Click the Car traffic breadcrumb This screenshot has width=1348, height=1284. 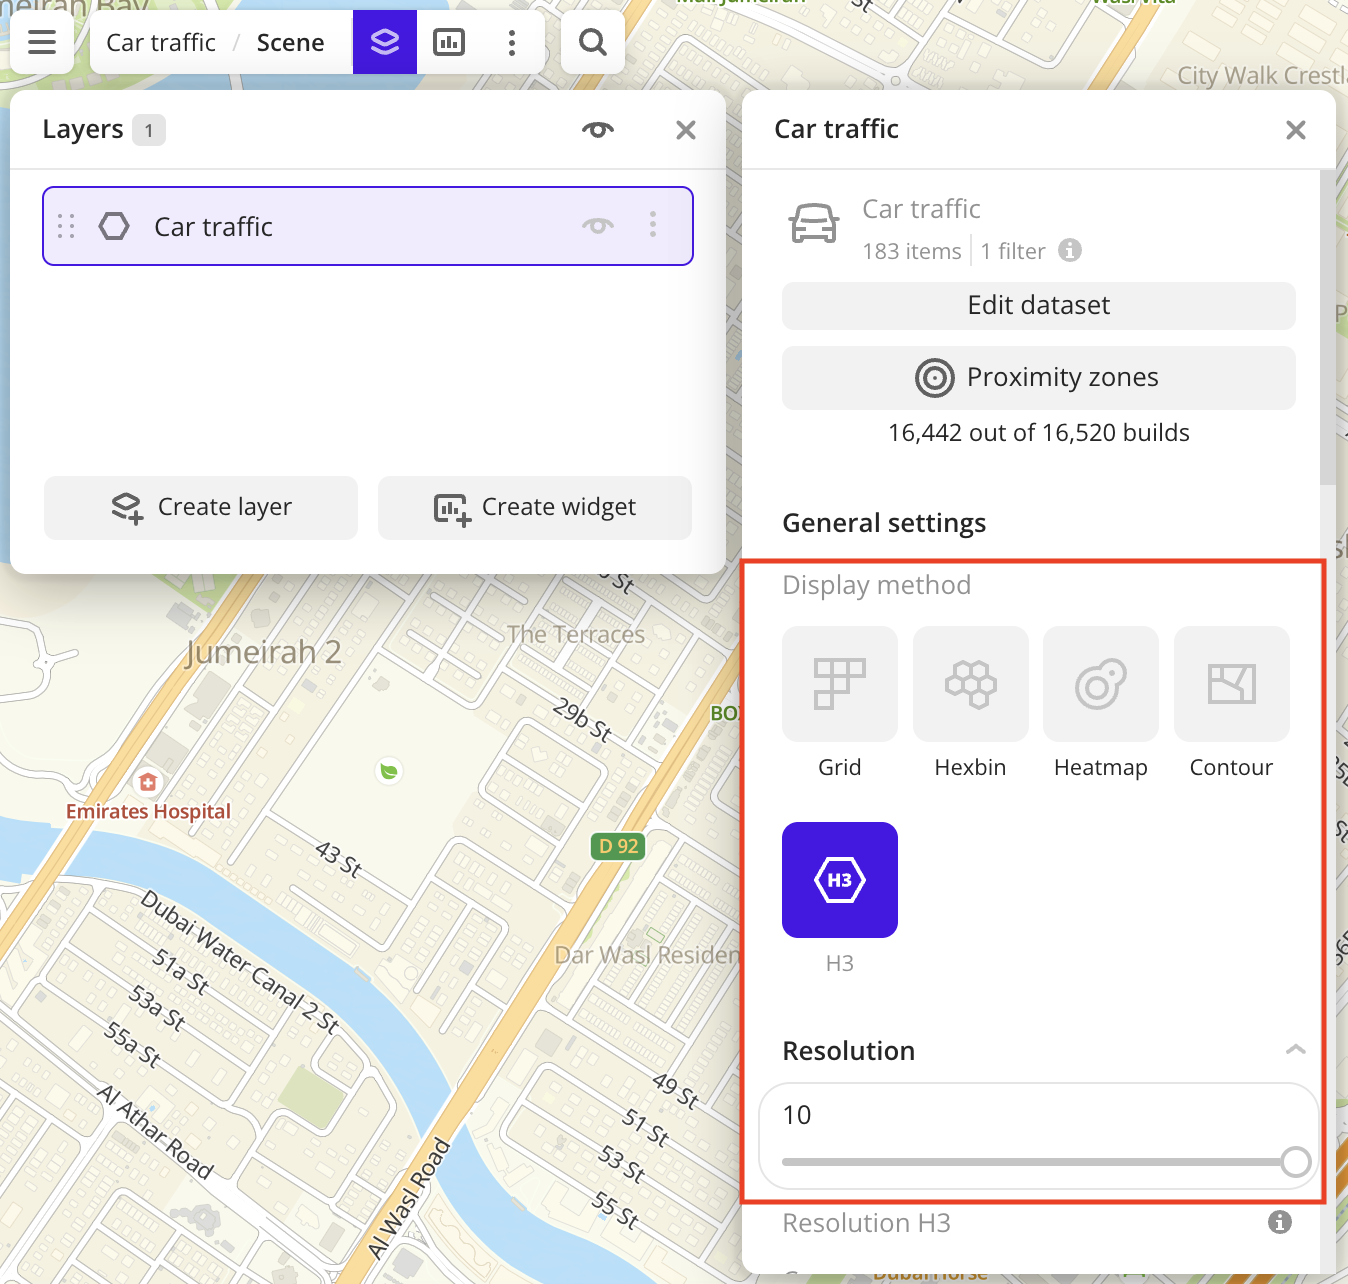161,43
